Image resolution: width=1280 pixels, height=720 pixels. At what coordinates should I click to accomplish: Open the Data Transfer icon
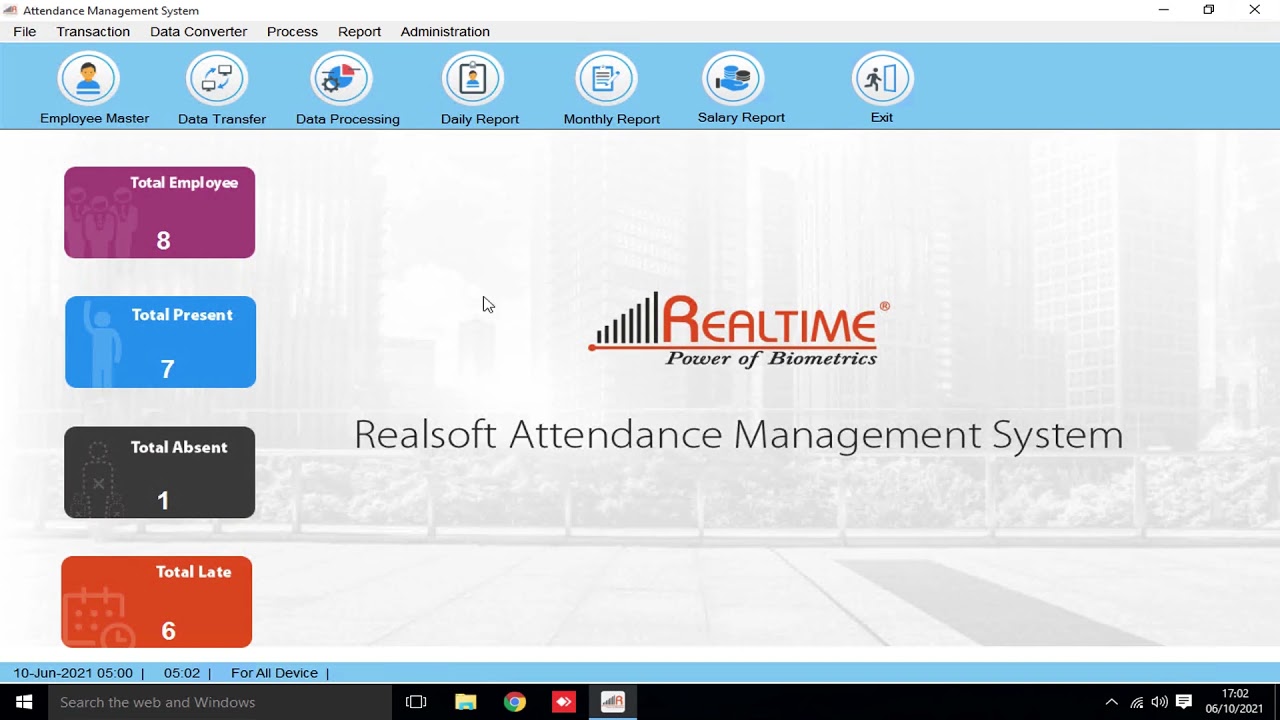pos(217,79)
